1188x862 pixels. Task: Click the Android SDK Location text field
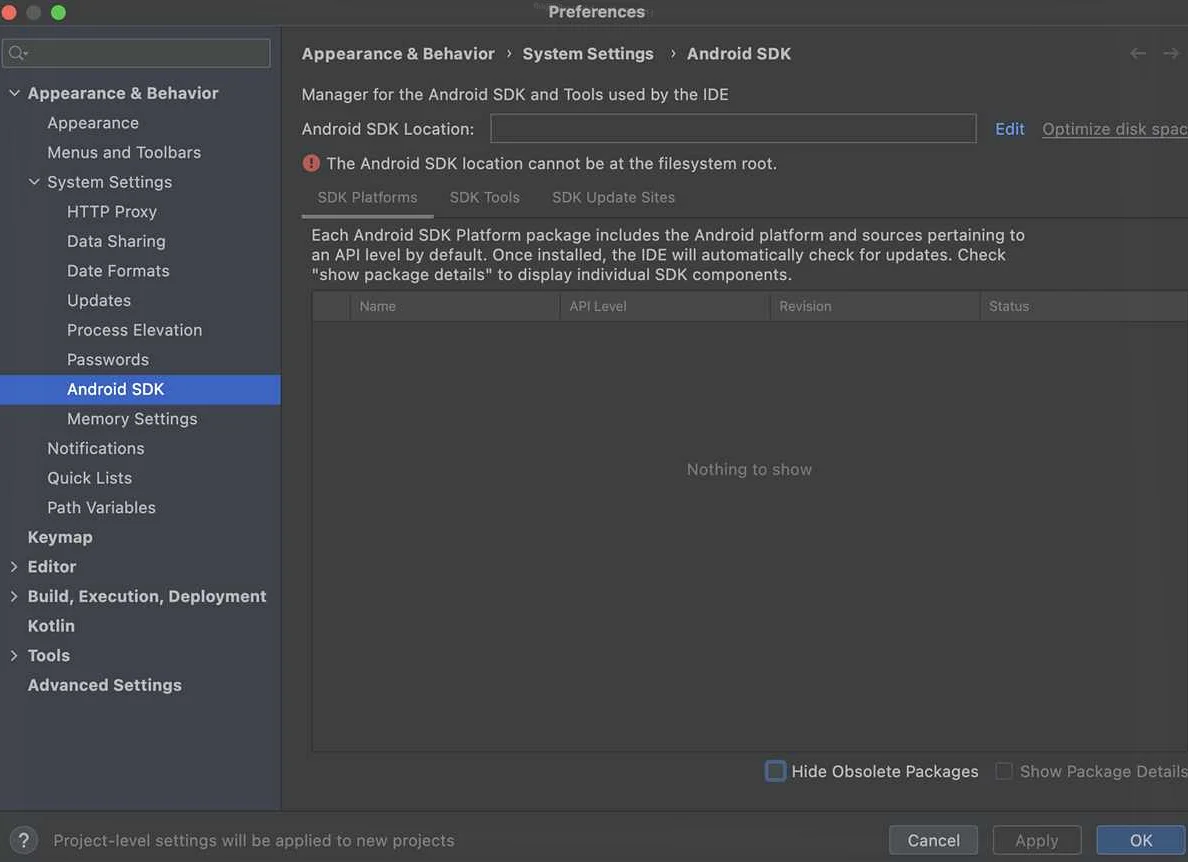coord(733,128)
